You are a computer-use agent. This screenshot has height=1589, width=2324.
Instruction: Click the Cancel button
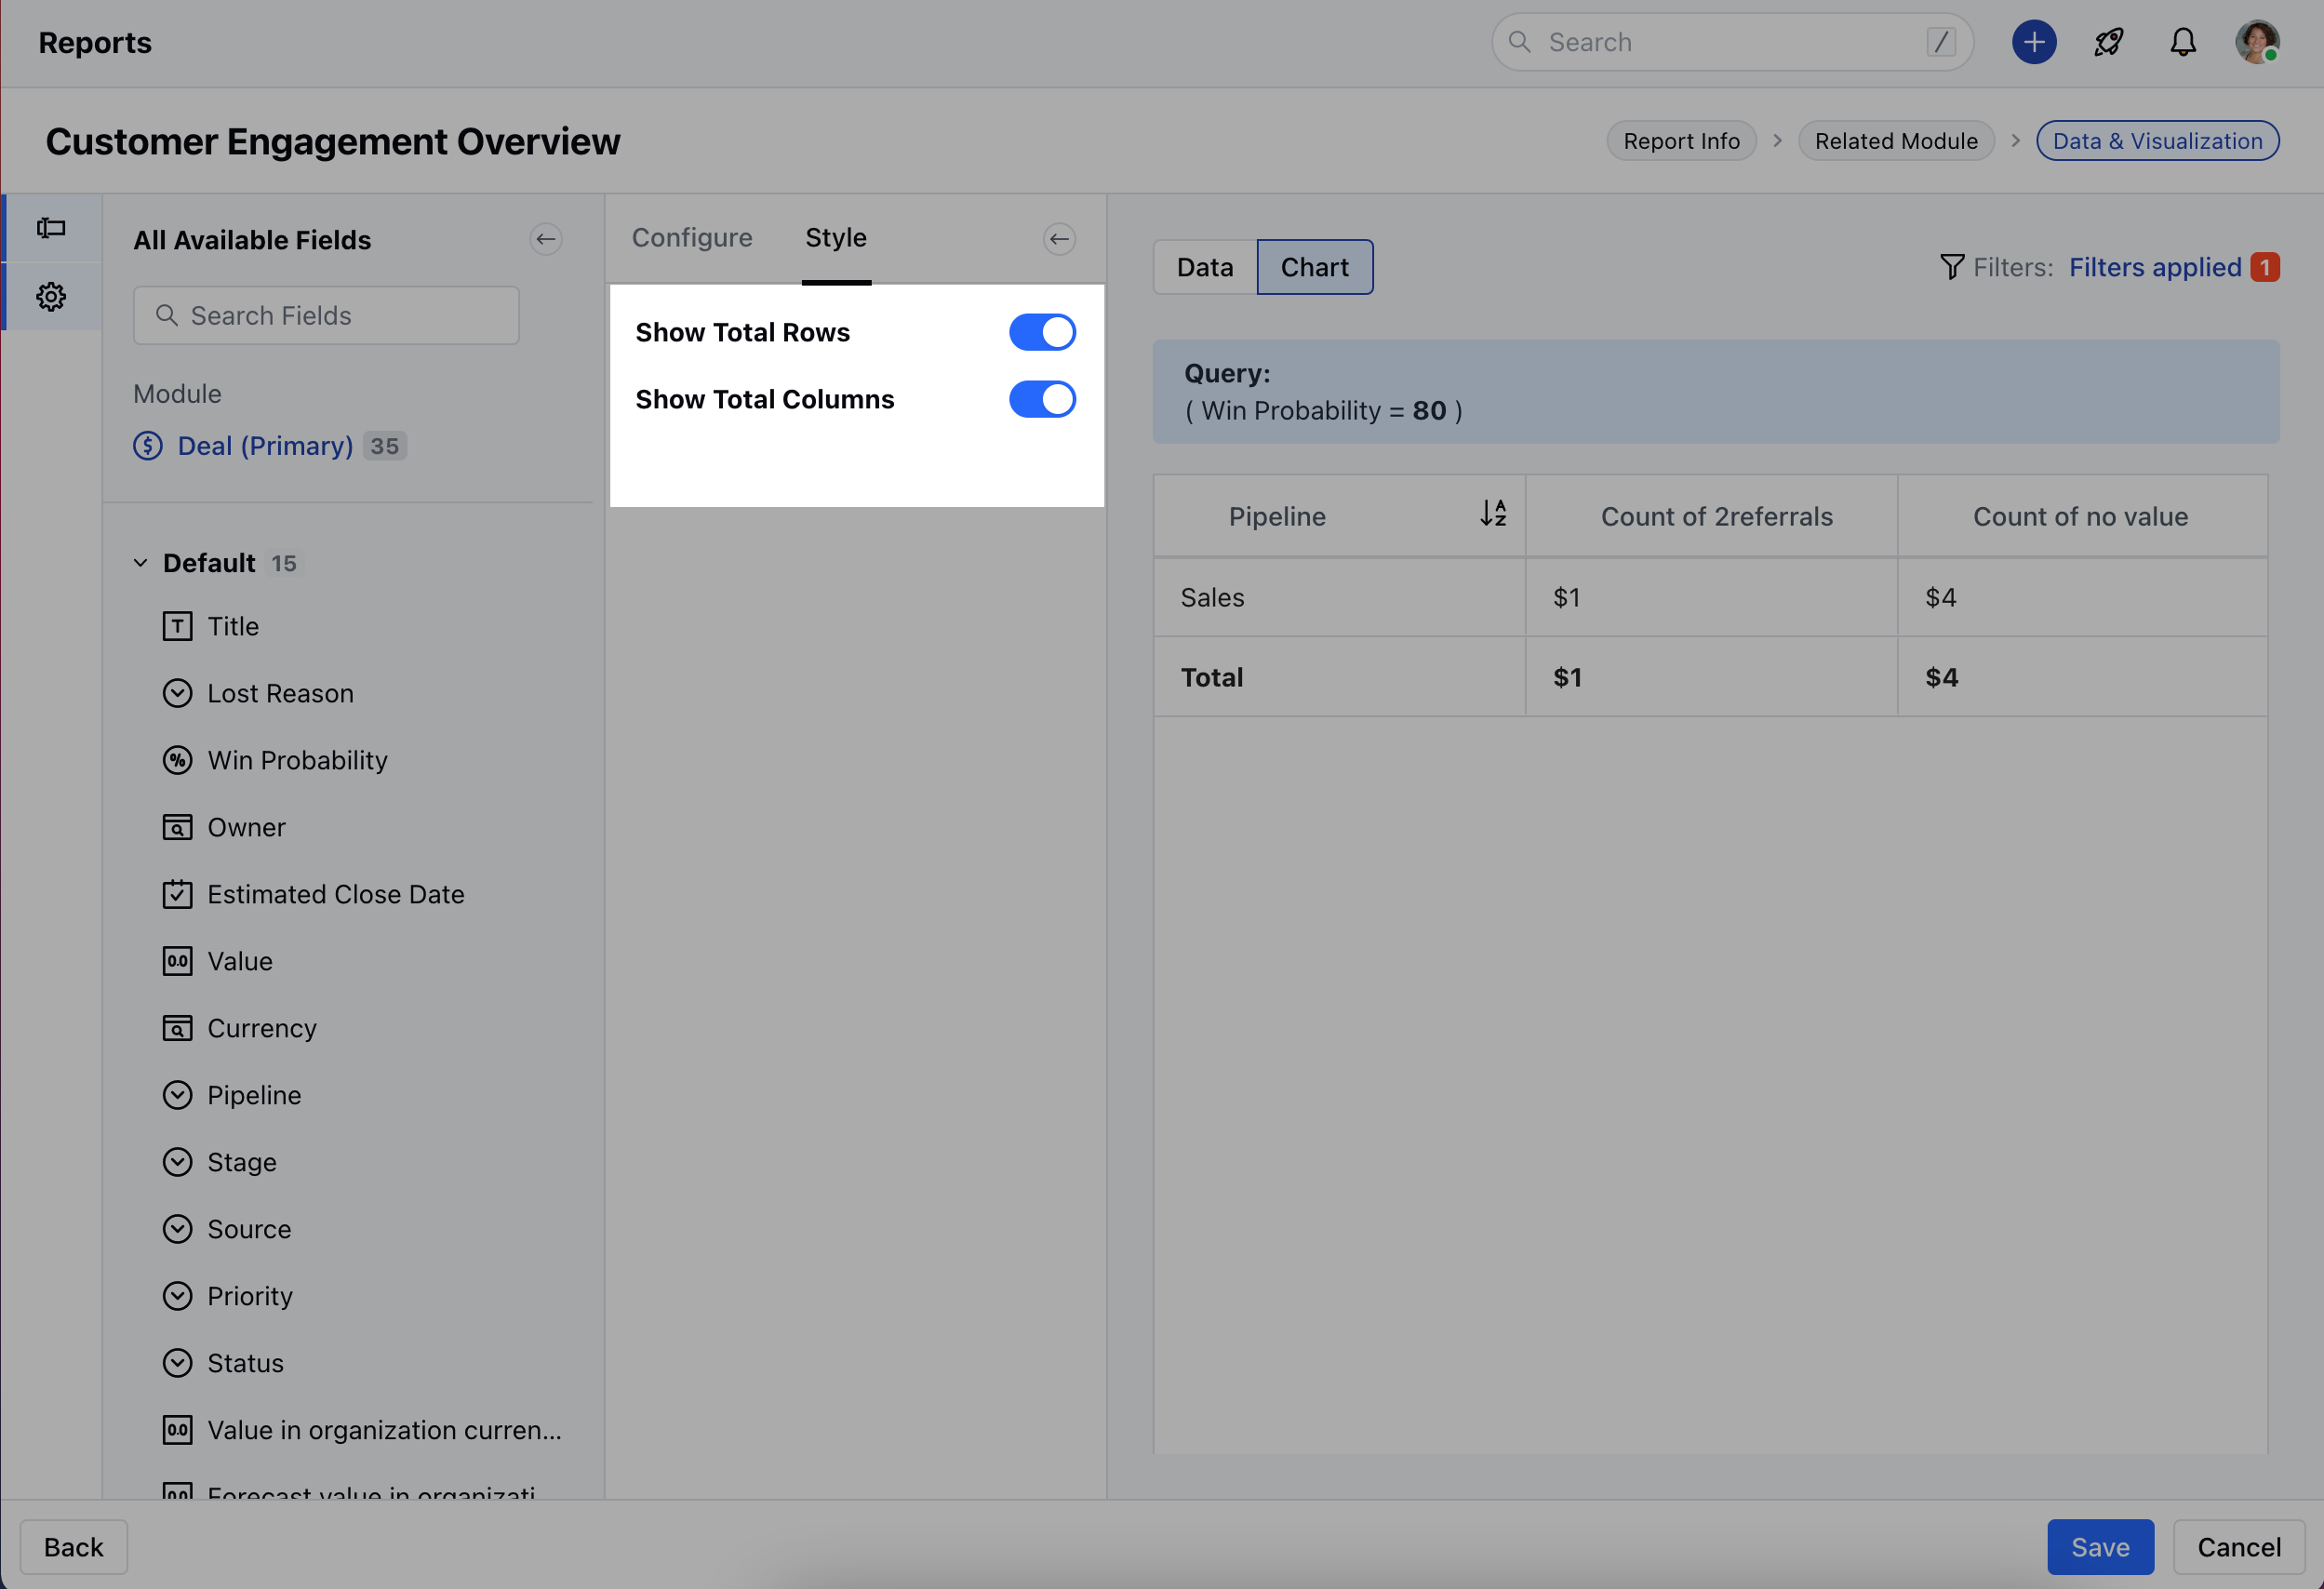point(2238,1546)
